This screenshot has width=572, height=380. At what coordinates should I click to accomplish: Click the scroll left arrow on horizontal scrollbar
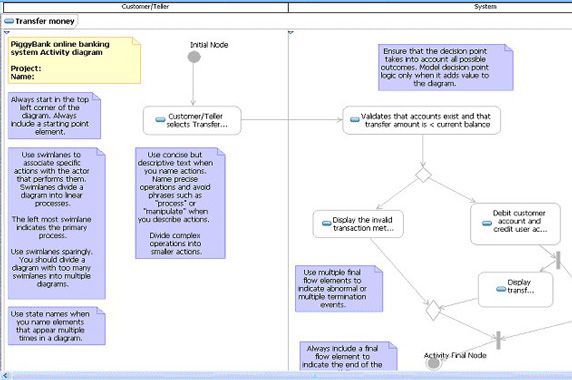pyautogui.click(x=5, y=375)
